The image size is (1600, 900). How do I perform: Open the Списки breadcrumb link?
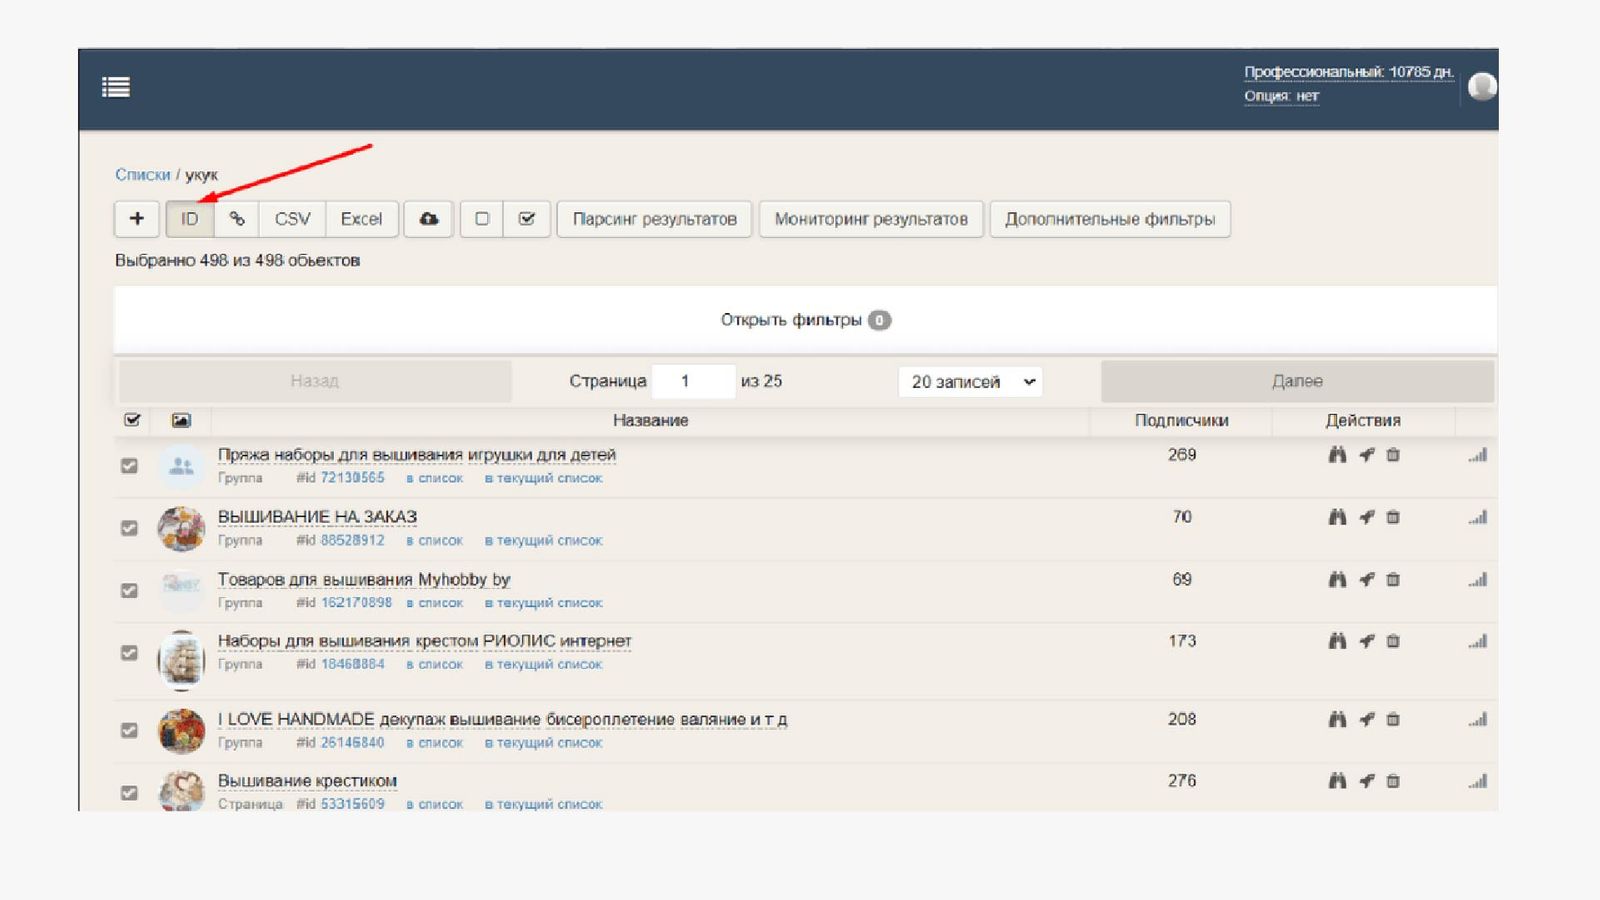tap(142, 175)
